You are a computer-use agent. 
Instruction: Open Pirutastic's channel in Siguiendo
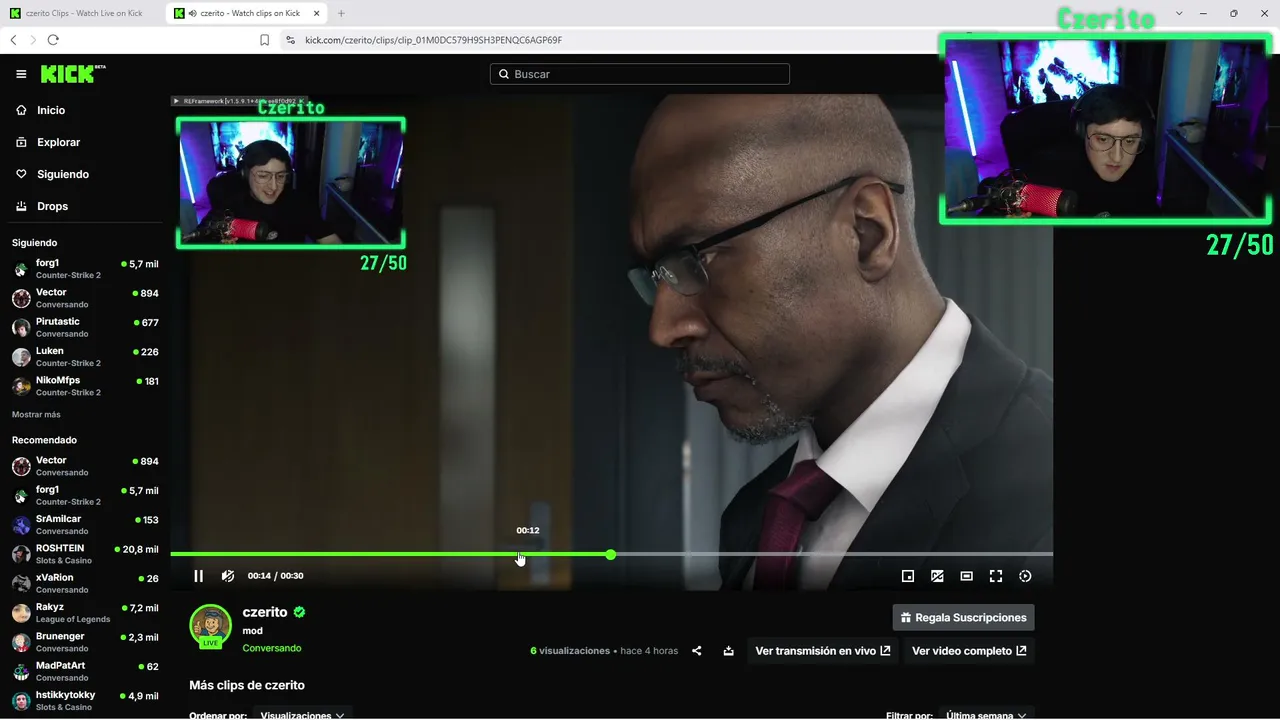pos(85,327)
